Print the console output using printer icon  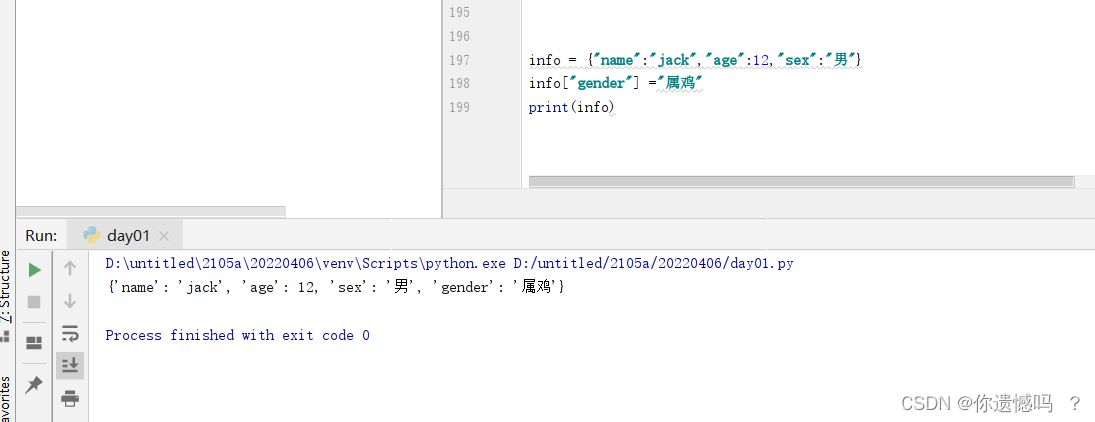pos(70,399)
